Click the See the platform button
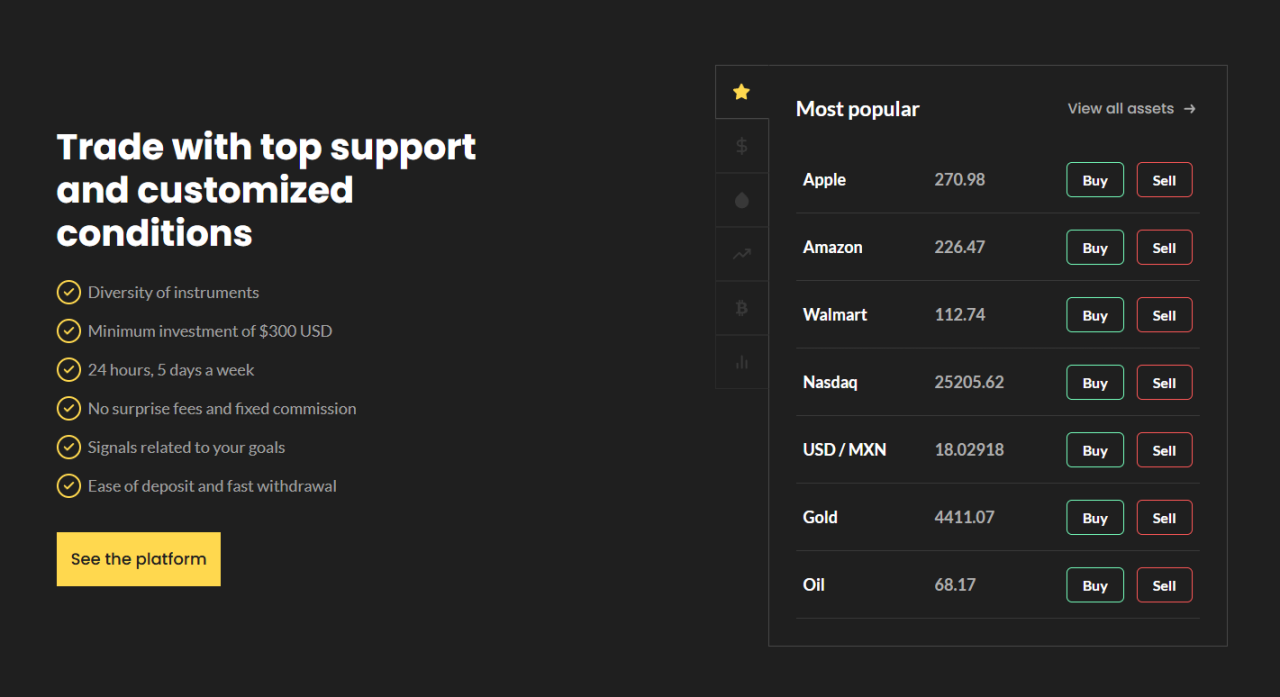The width and height of the screenshot is (1280, 697). [138, 559]
